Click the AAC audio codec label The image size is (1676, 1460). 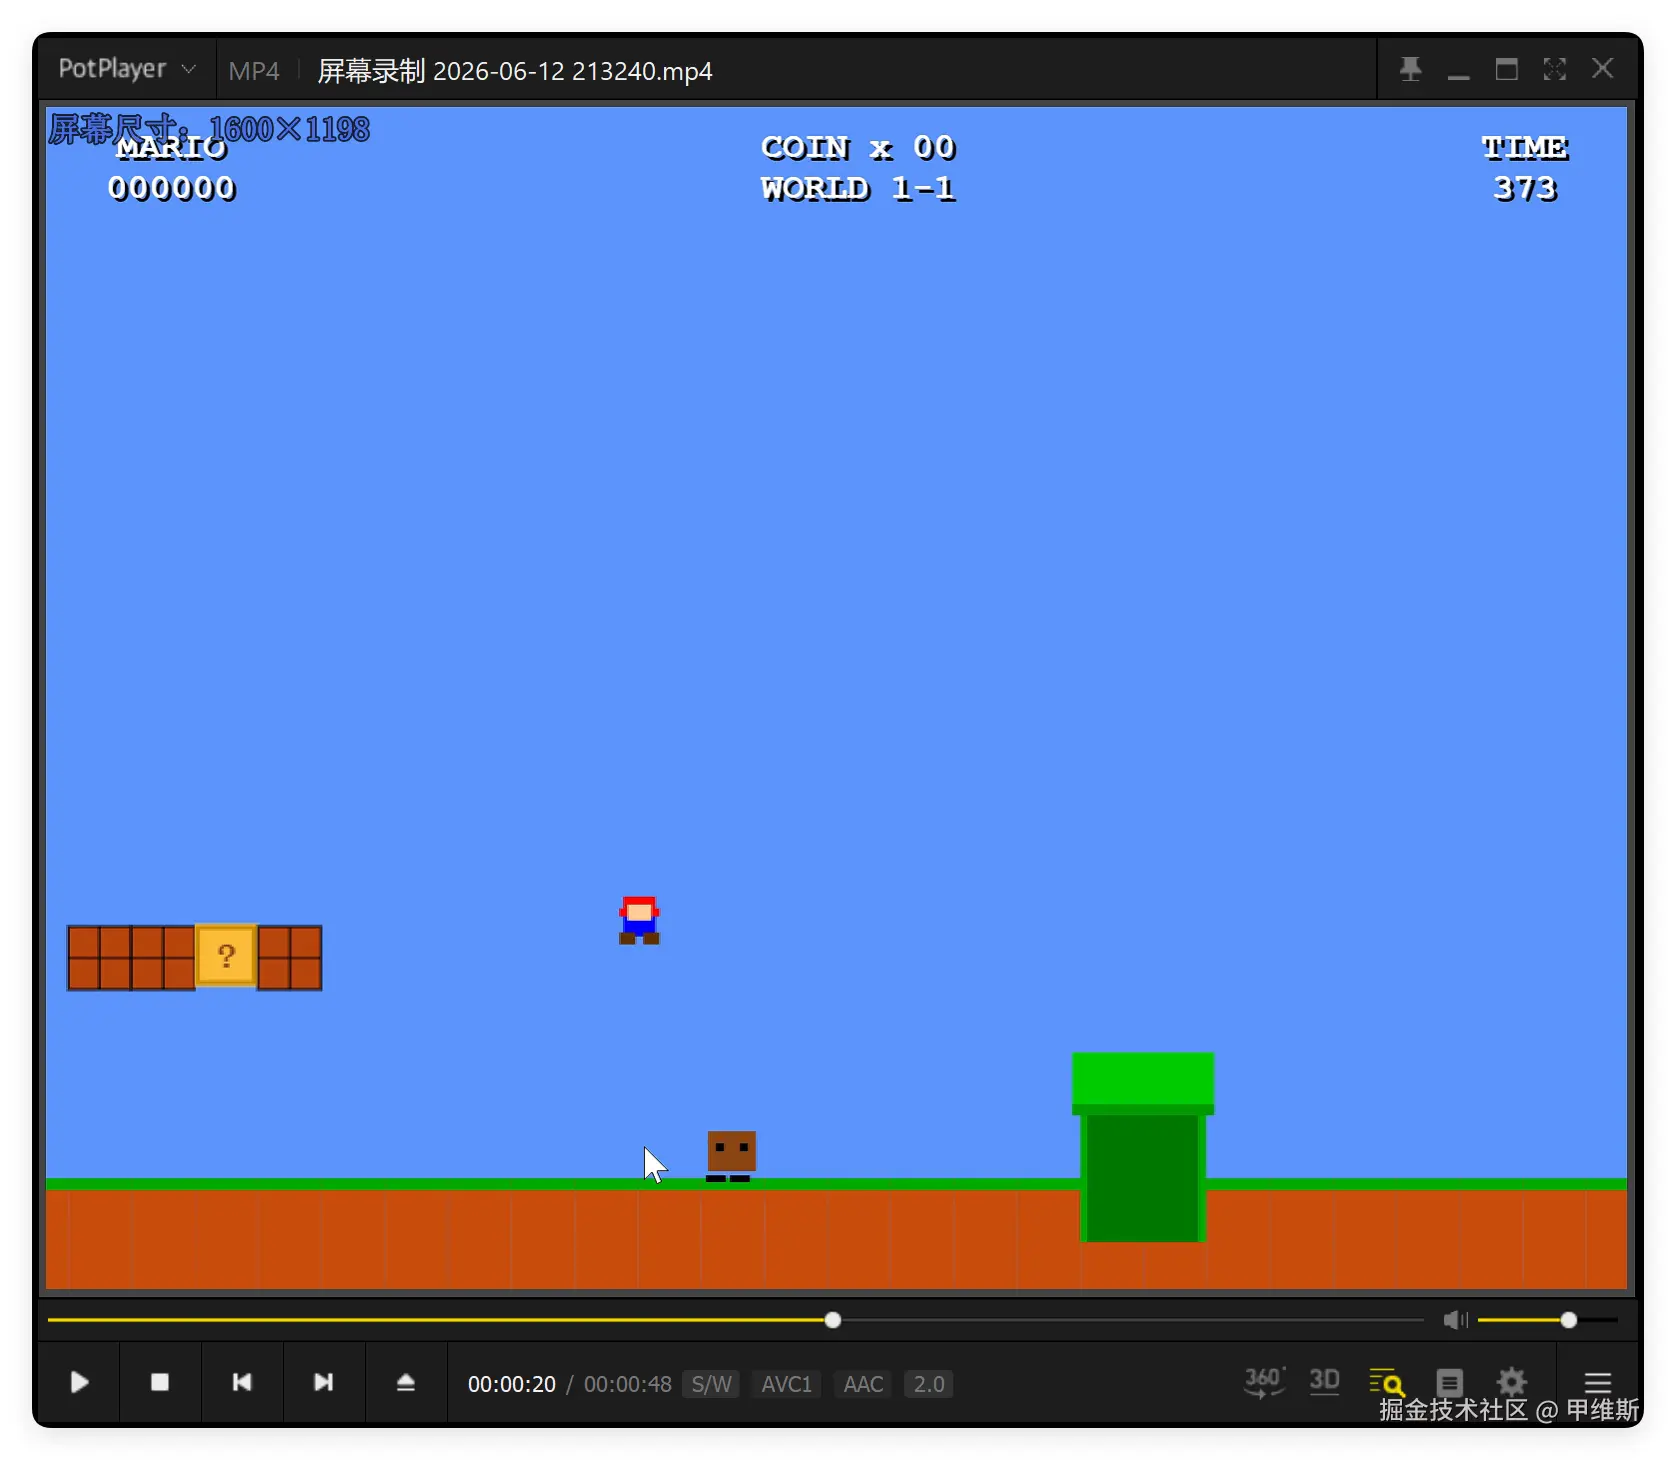click(x=863, y=1384)
